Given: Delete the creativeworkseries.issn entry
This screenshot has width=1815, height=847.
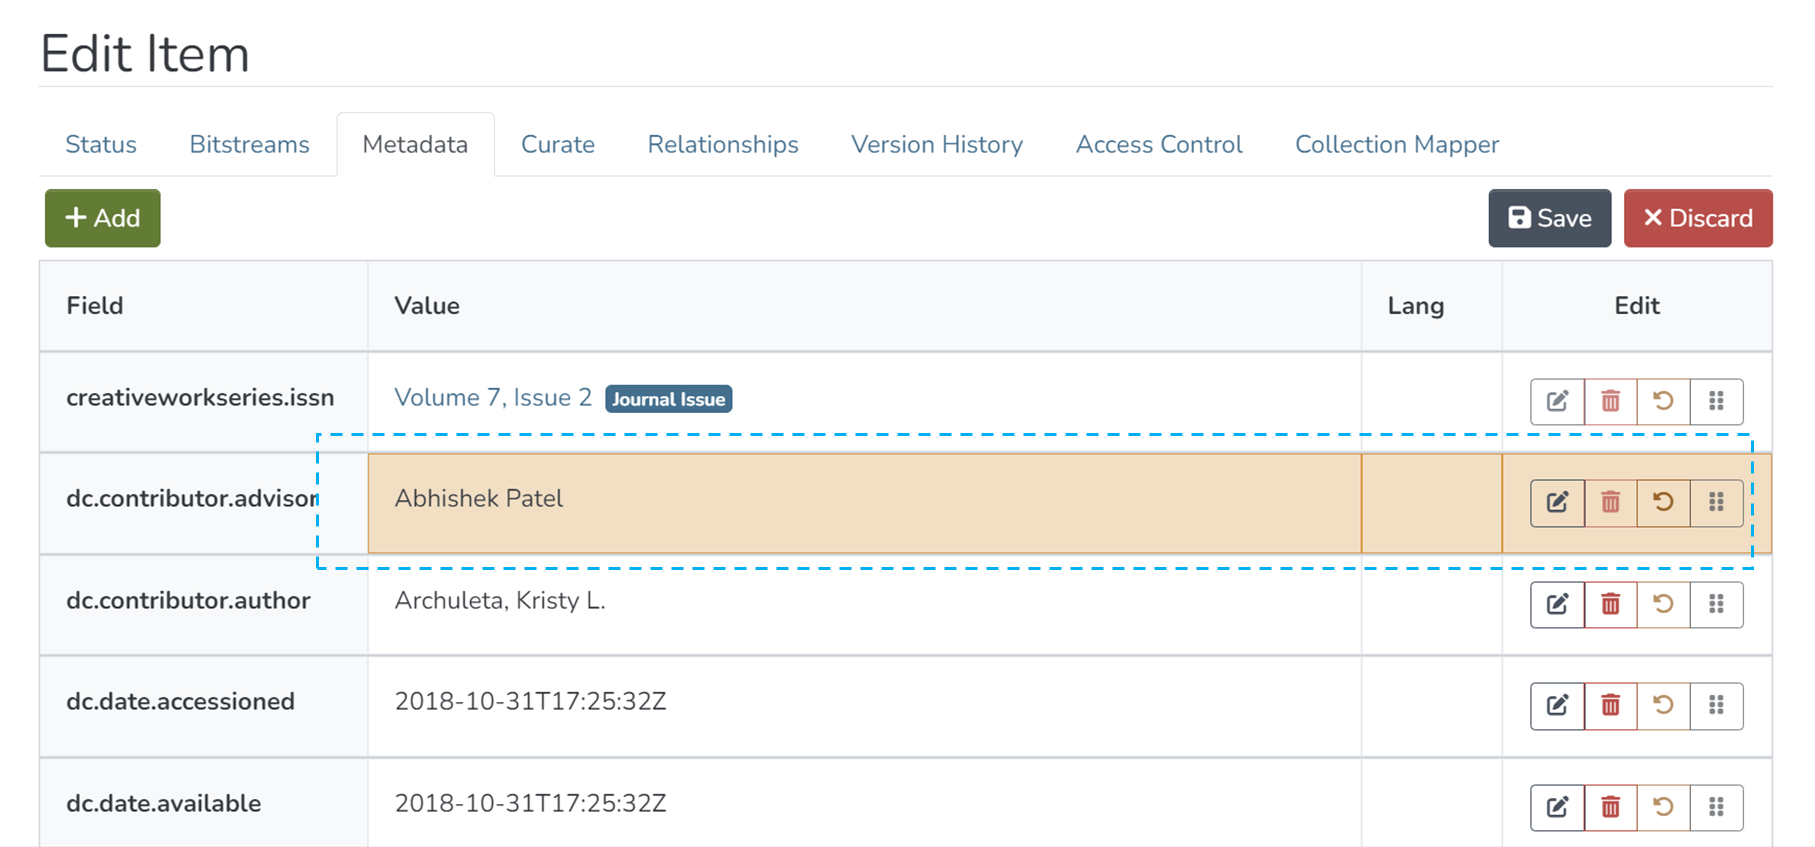Looking at the screenshot, I should pos(1610,401).
